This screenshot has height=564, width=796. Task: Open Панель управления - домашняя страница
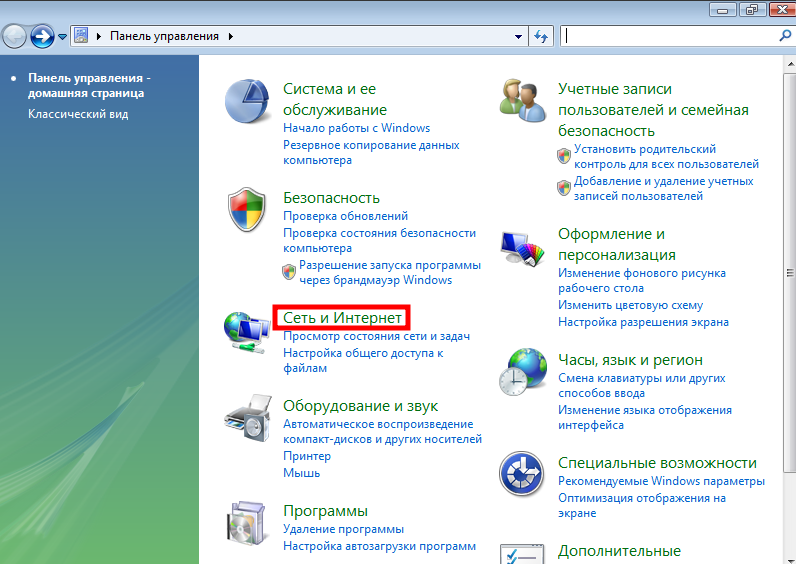click(89, 85)
